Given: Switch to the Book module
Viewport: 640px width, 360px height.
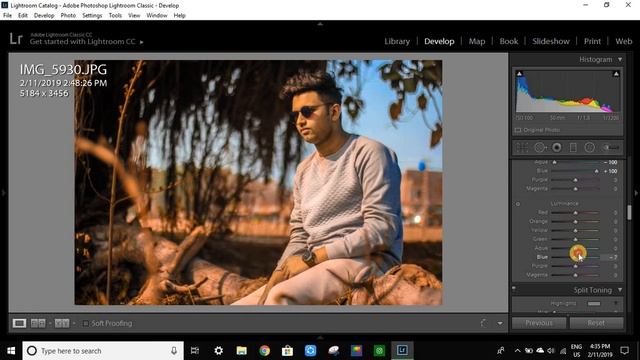Looking at the screenshot, I should [509, 41].
